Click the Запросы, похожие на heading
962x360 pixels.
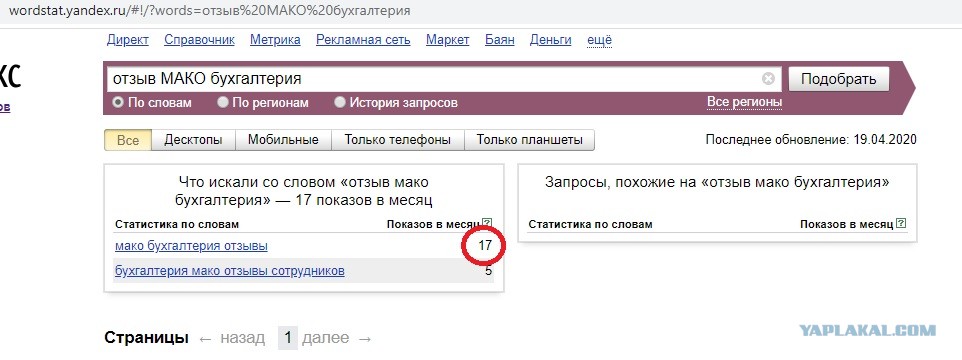717,182
